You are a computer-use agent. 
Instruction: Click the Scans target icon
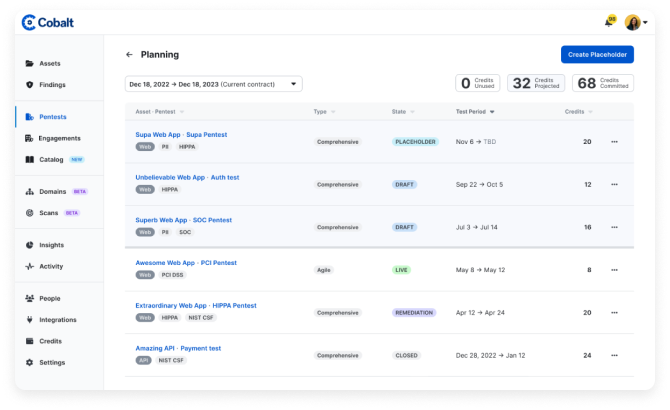[29, 213]
